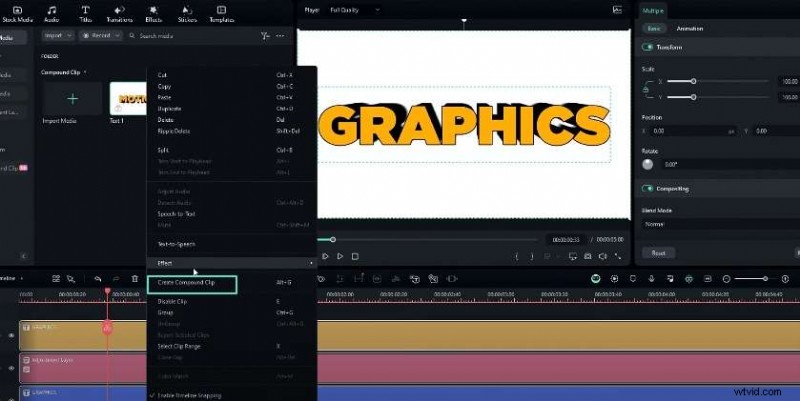Viewport: 800px width, 401px height.
Task: Switch to the Basic tab in properties
Action: (654, 29)
